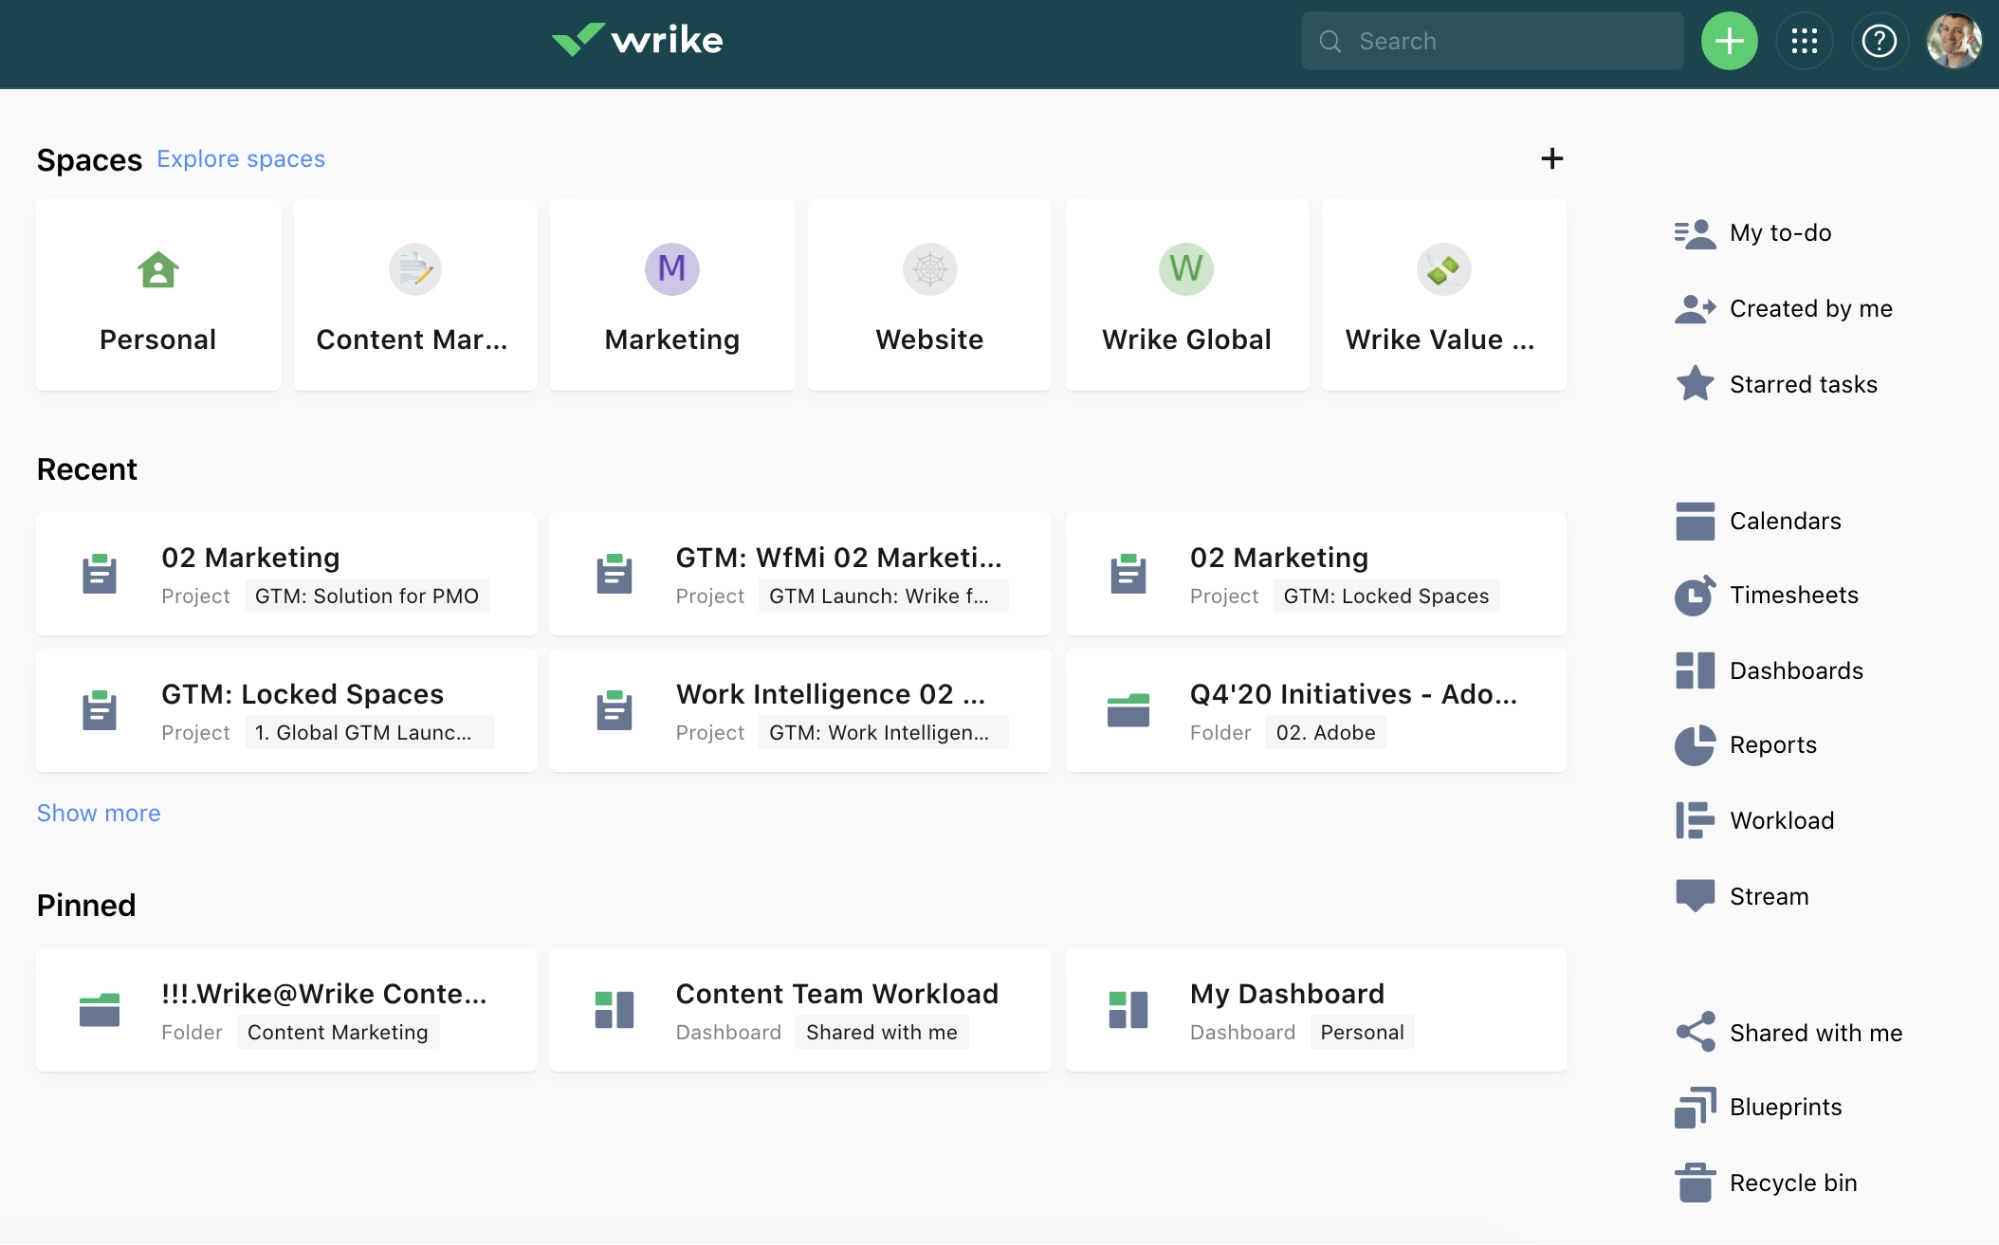Open the apps grid launcher icon

pyautogui.click(x=1804, y=41)
